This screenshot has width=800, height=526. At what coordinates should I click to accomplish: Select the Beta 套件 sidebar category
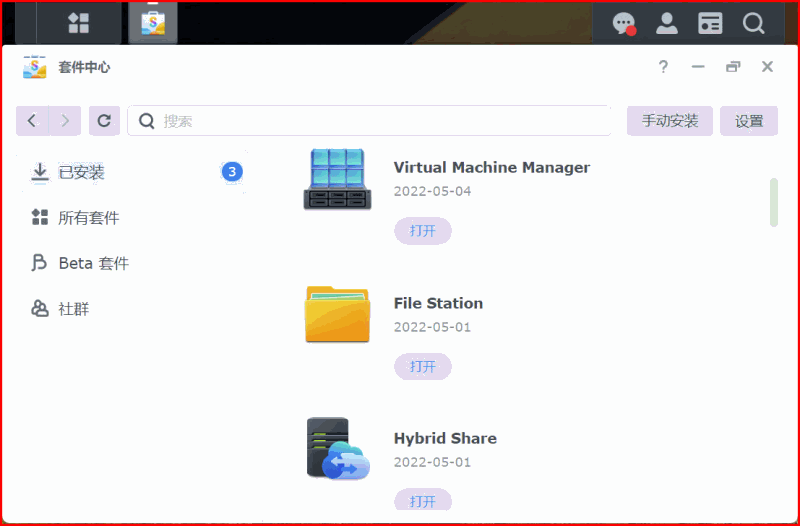133,263
